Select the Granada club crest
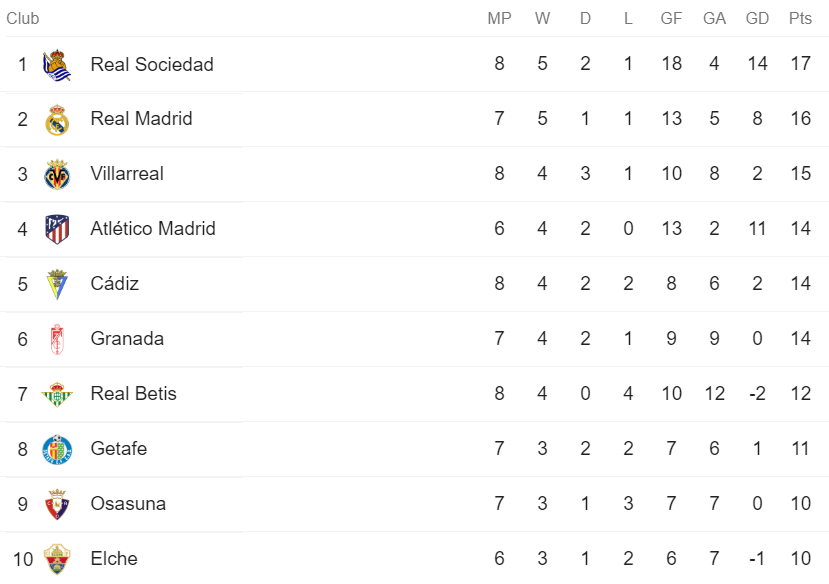This screenshot has width=829, height=584. point(57,339)
